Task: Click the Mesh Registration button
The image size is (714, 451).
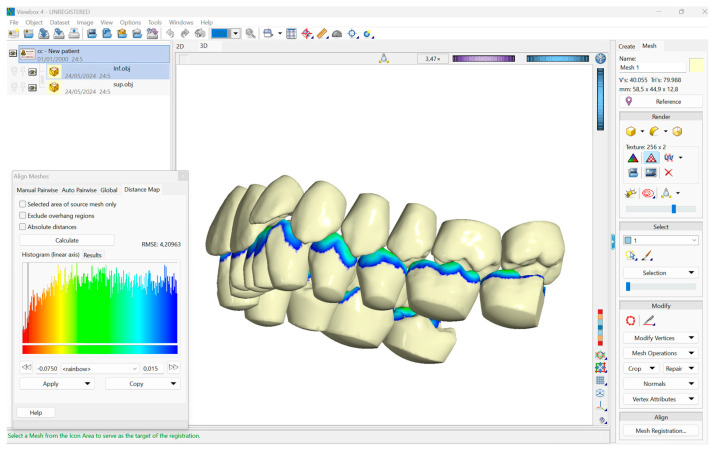Action: pos(660,431)
